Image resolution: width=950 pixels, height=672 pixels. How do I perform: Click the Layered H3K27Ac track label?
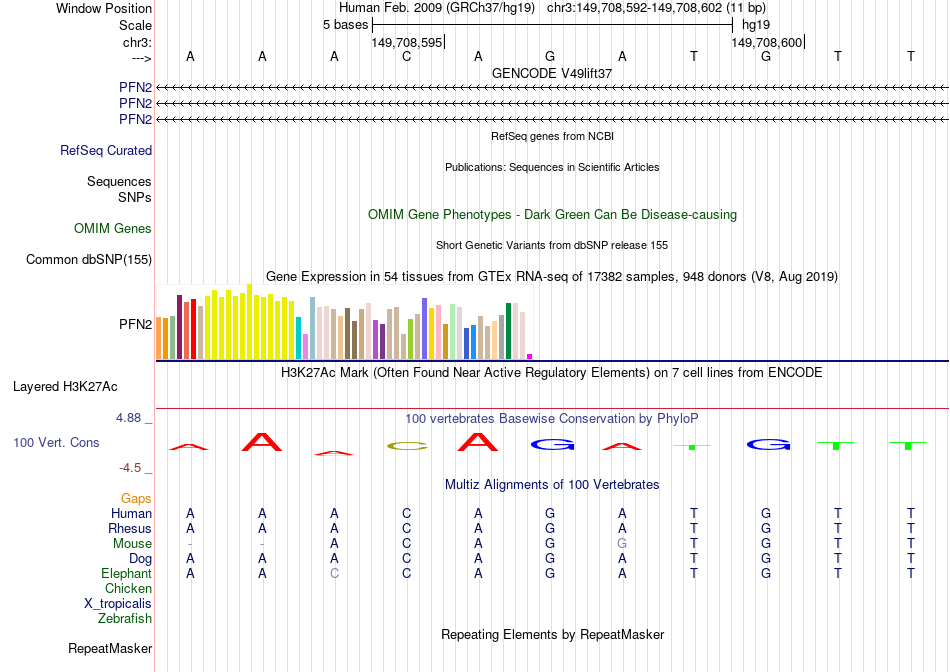(x=65, y=387)
